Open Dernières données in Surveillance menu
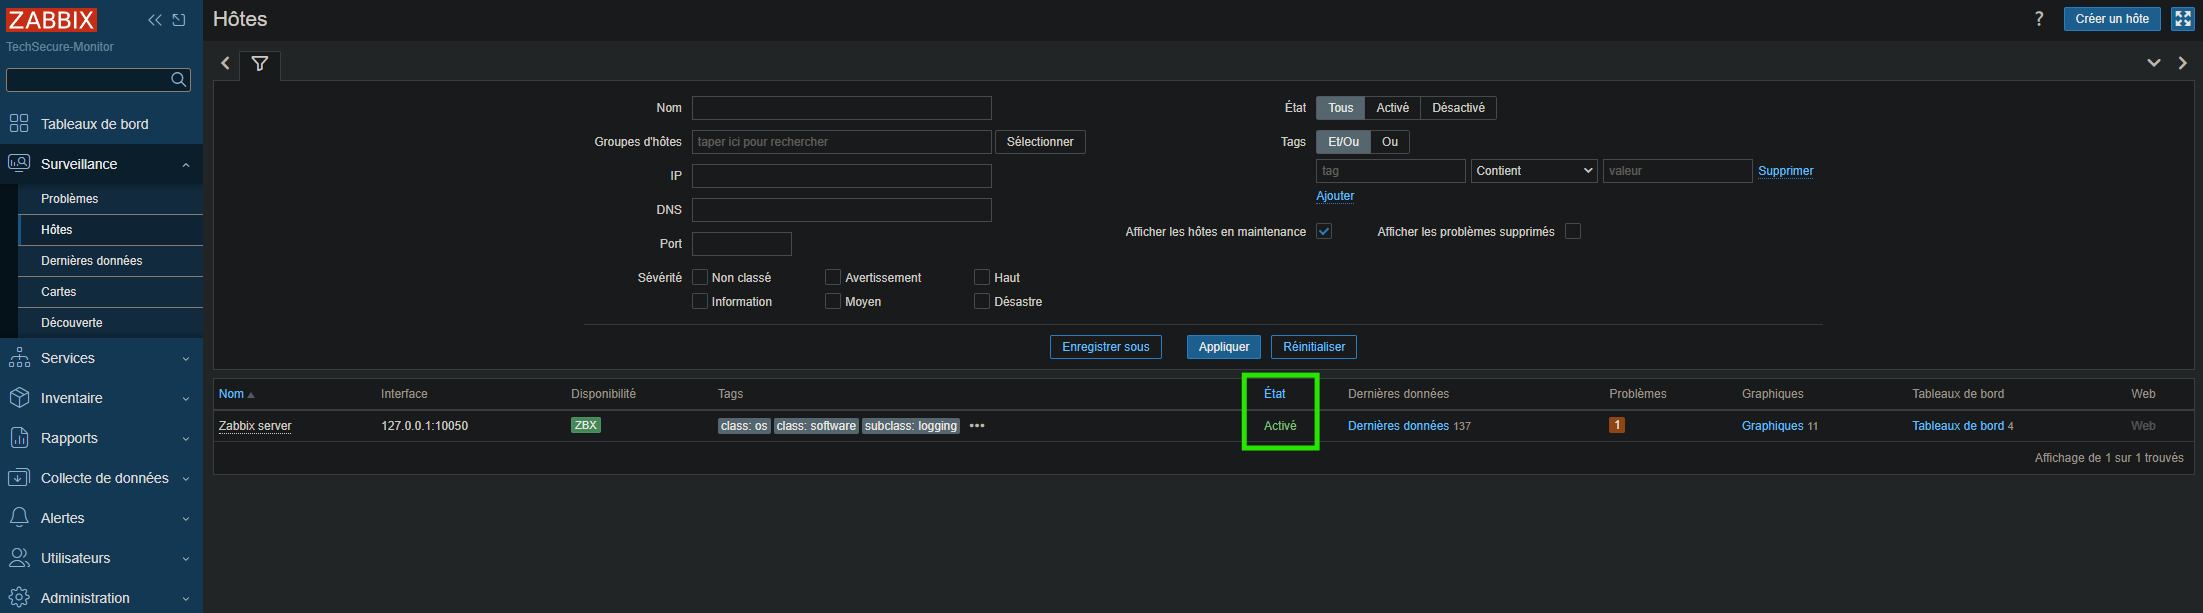This screenshot has height=613, width=2203. (x=92, y=261)
